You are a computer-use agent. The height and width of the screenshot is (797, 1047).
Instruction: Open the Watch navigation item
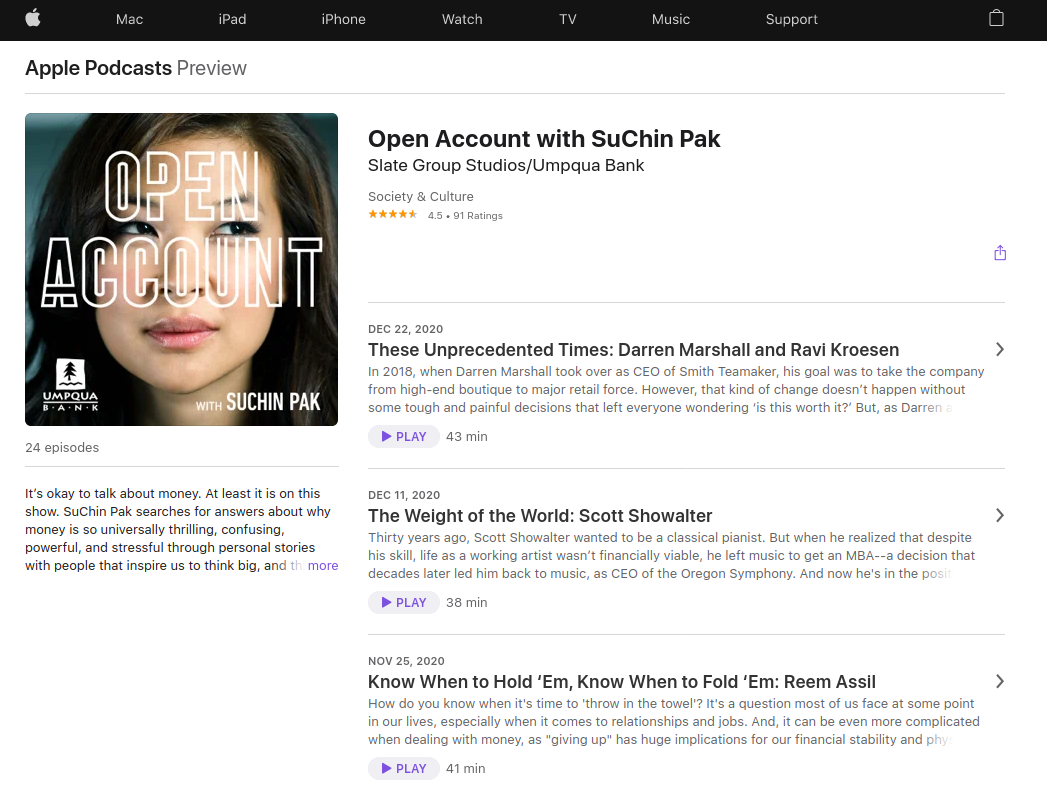coord(462,19)
